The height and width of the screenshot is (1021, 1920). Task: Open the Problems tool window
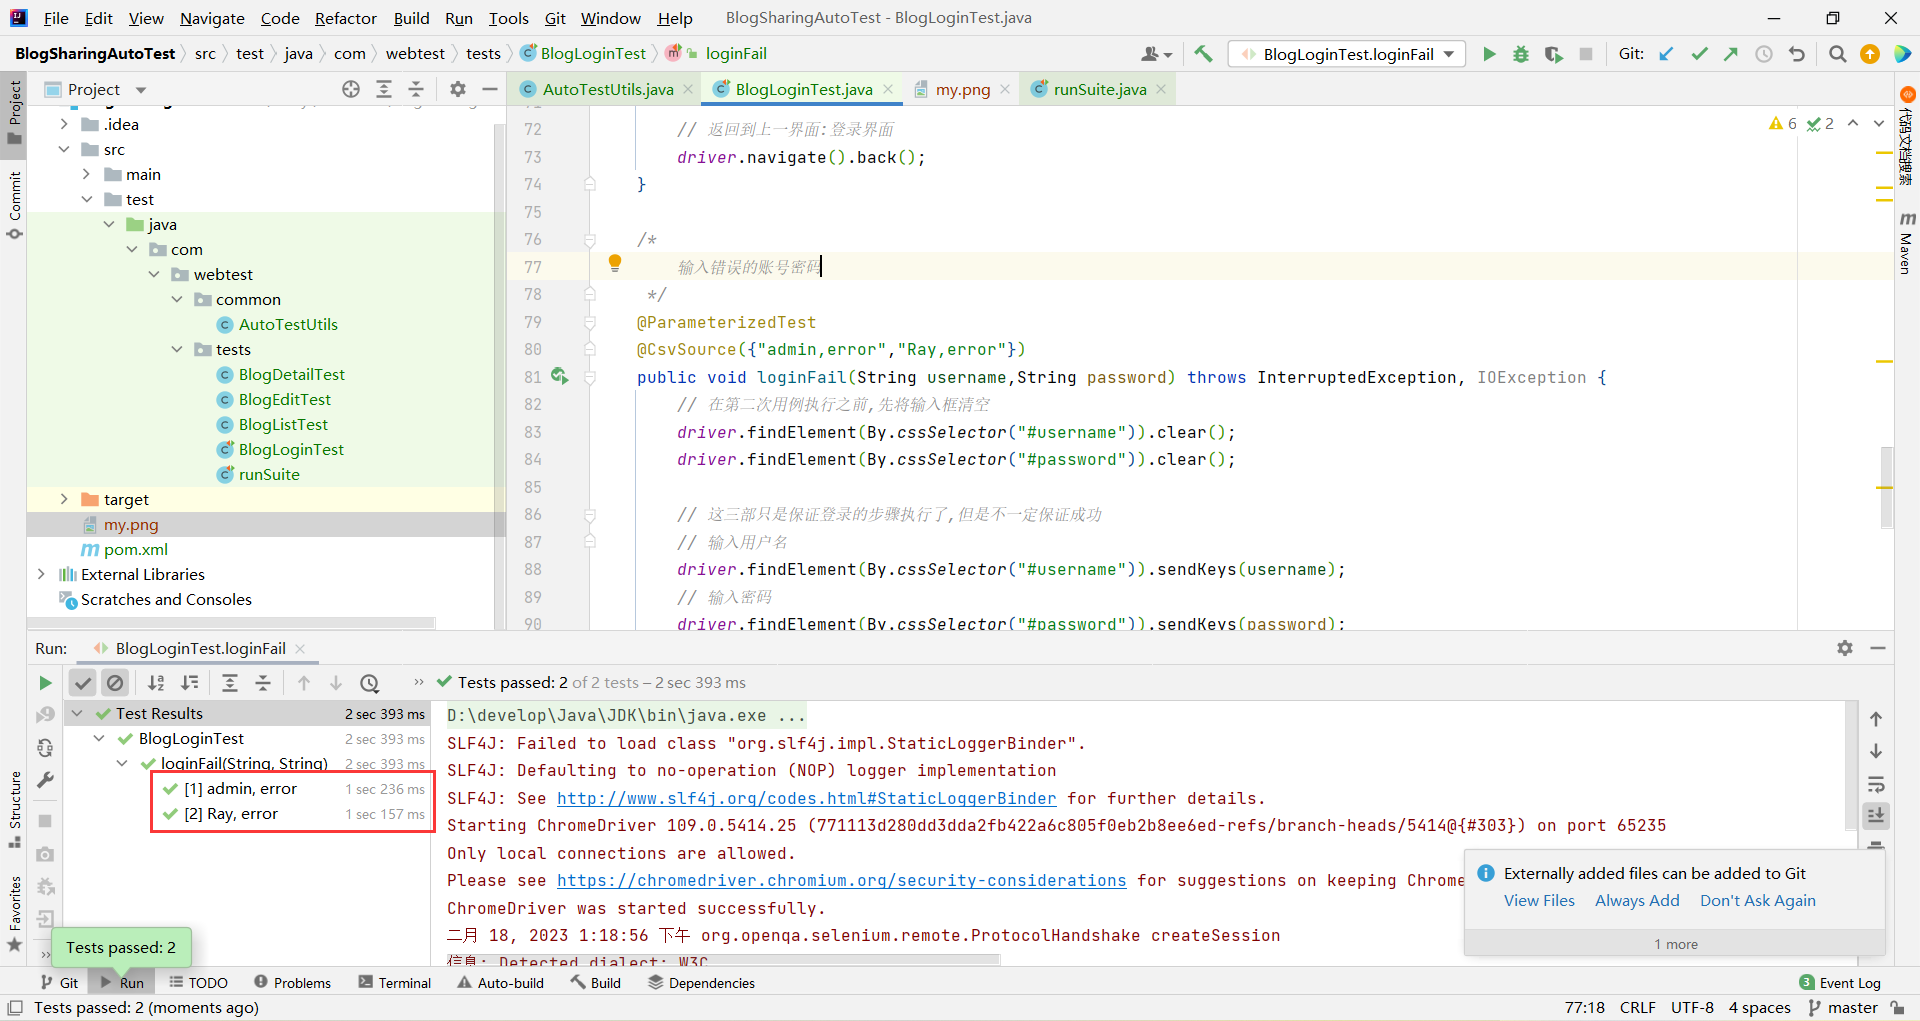click(x=292, y=983)
